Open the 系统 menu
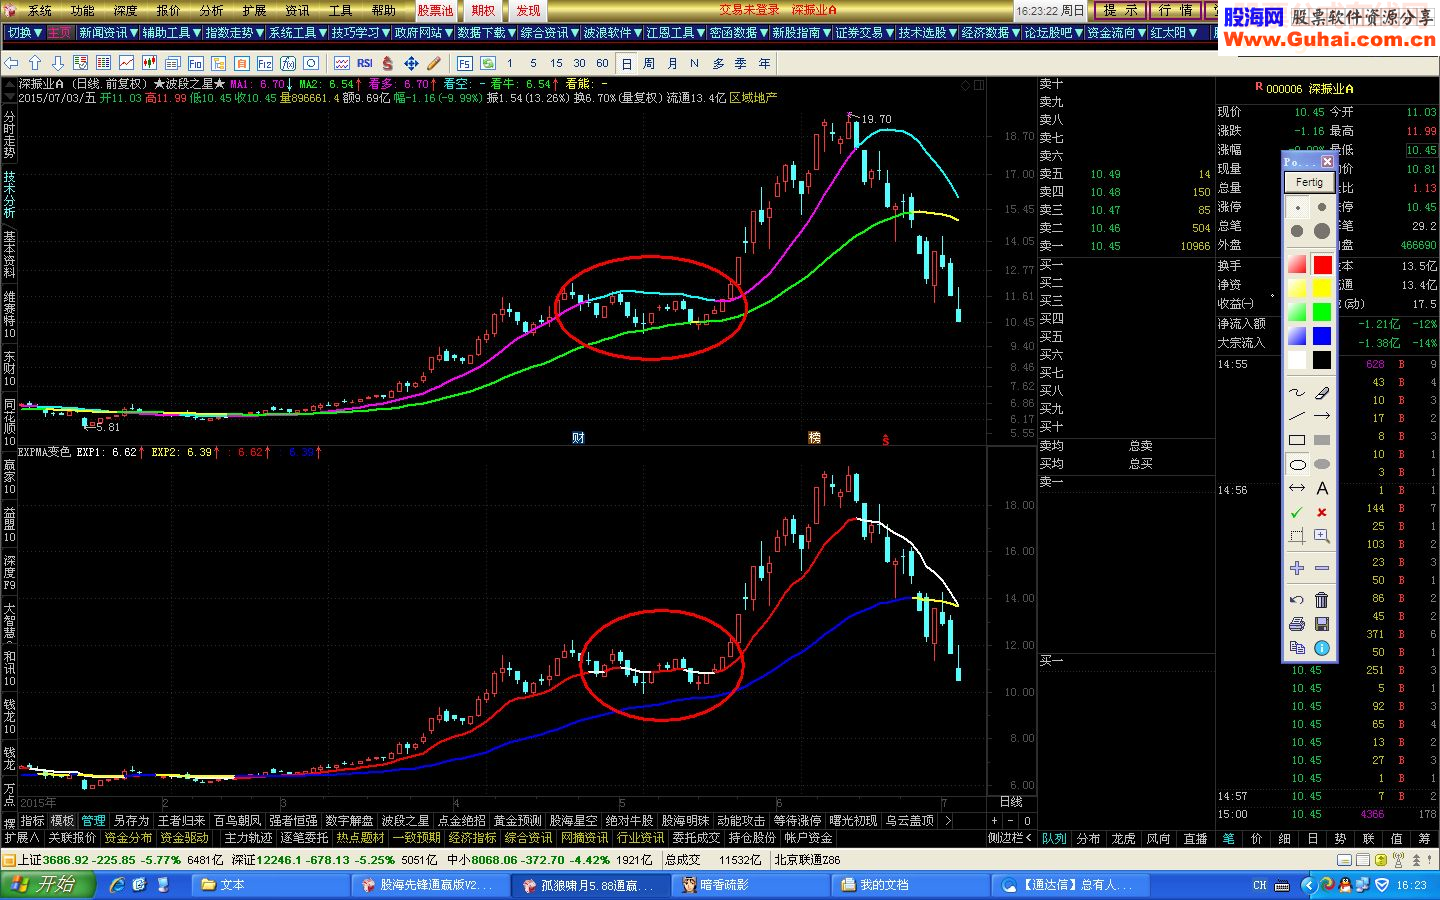The height and width of the screenshot is (900, 1440). [x=40, y=10]
